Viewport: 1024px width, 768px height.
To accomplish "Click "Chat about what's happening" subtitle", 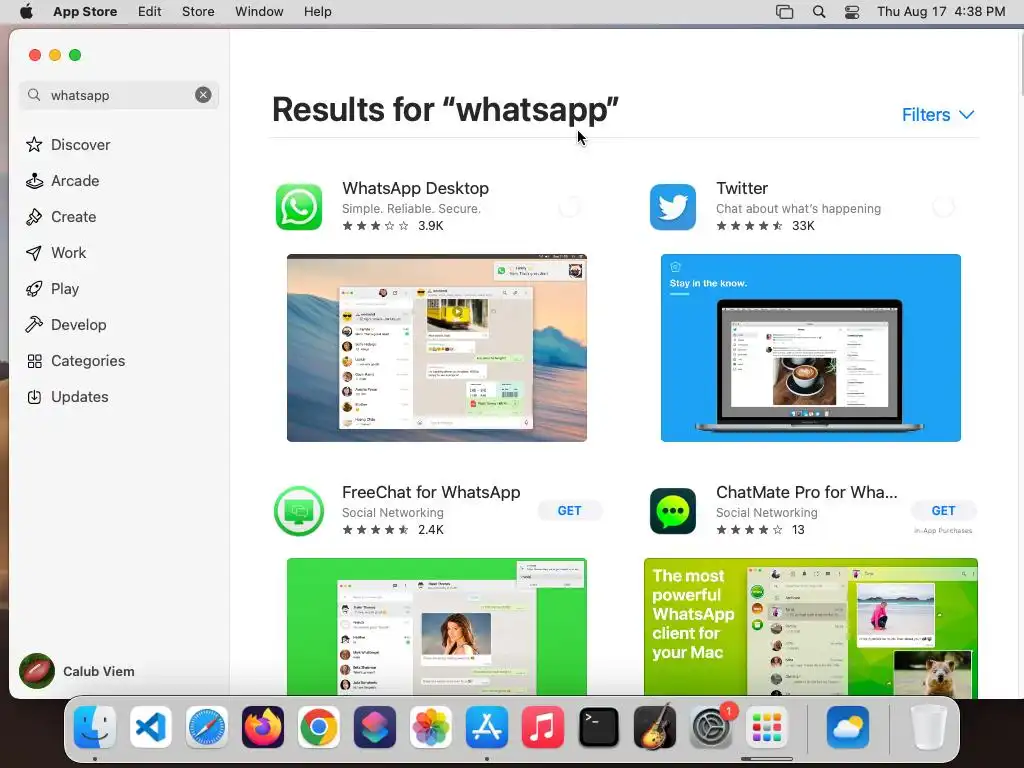I will (x=798, y=209).
